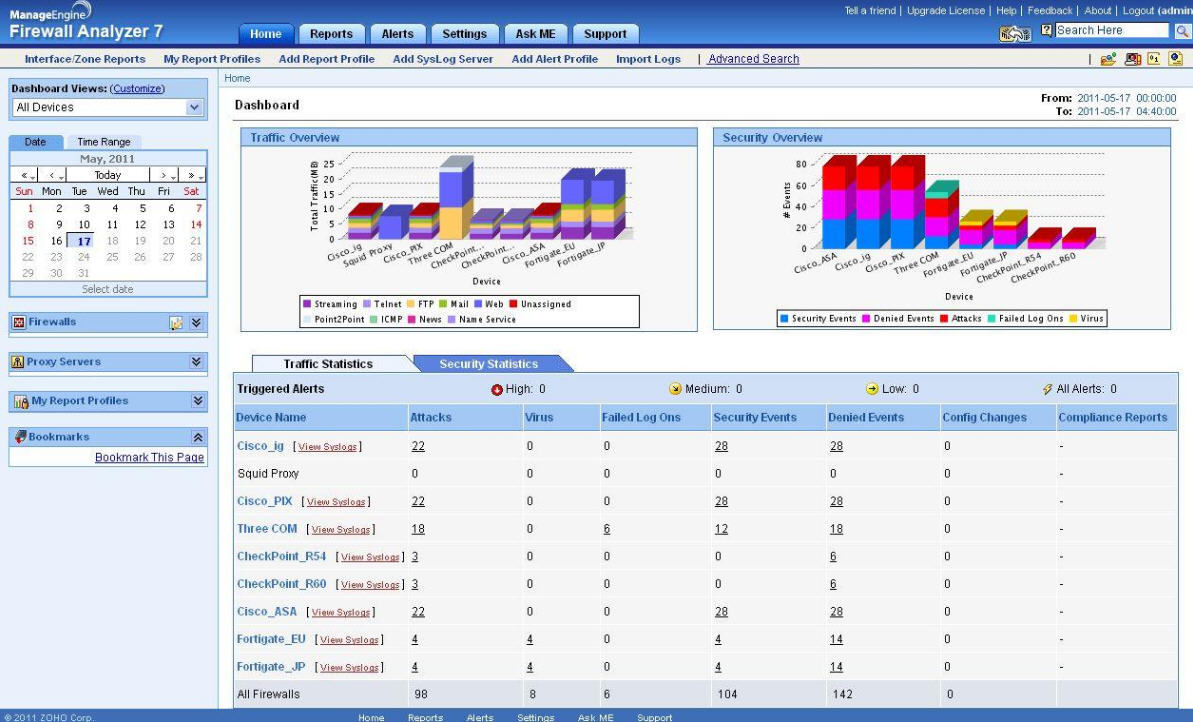The image size is (1193, 722).
Task: Expand the Proxy Servers section
Action: click(x=196, y=361)
